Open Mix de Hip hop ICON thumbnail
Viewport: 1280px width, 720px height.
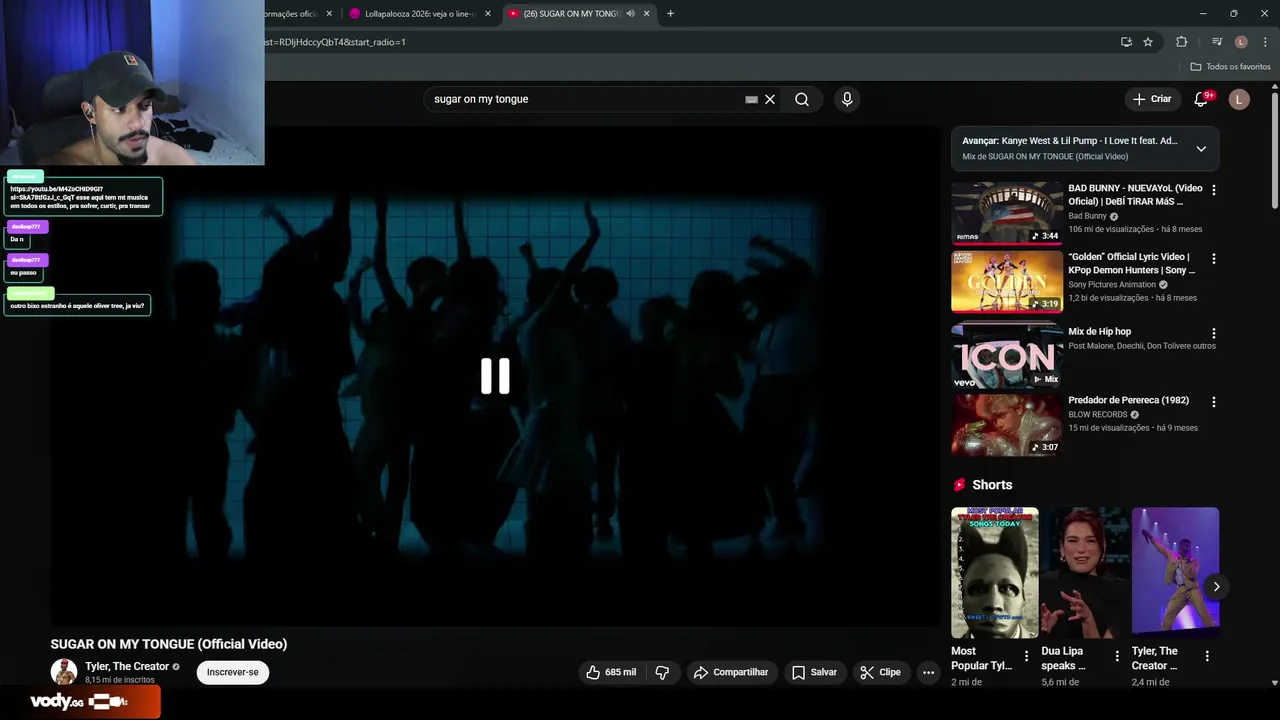(x=1007, y=355)
